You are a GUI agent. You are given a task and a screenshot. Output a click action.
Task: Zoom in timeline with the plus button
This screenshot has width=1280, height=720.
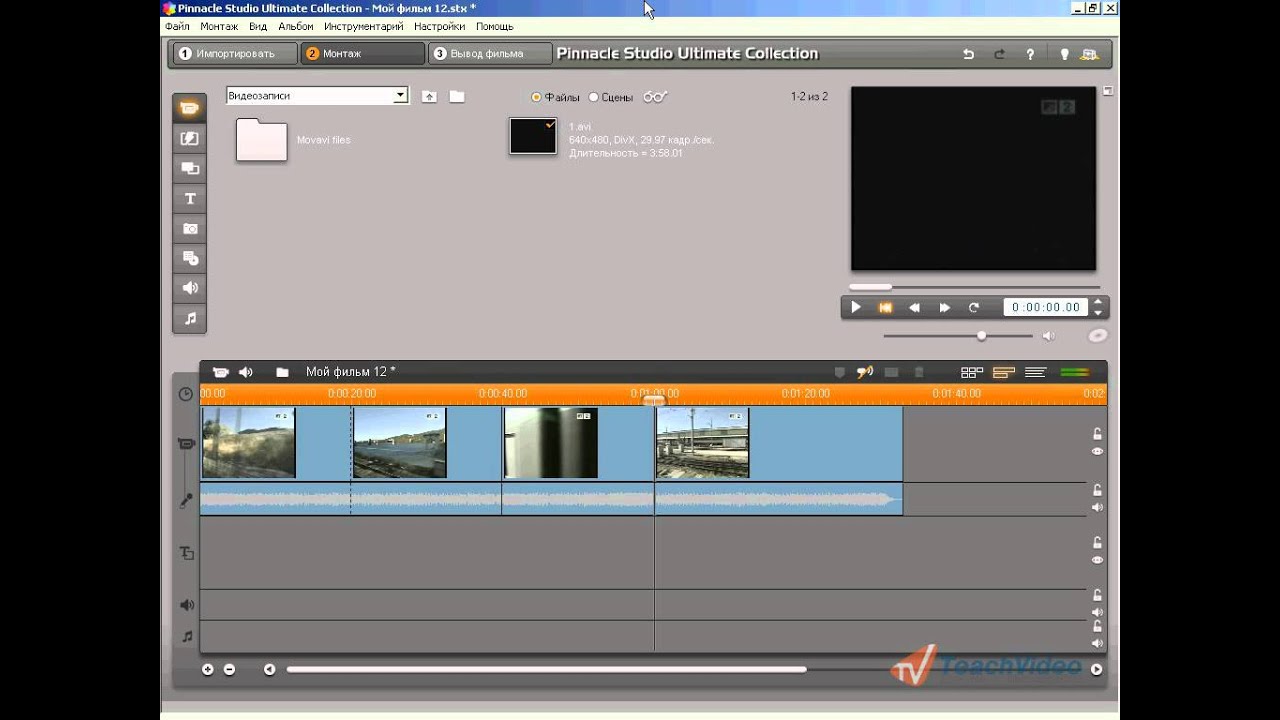pos(208,670)
